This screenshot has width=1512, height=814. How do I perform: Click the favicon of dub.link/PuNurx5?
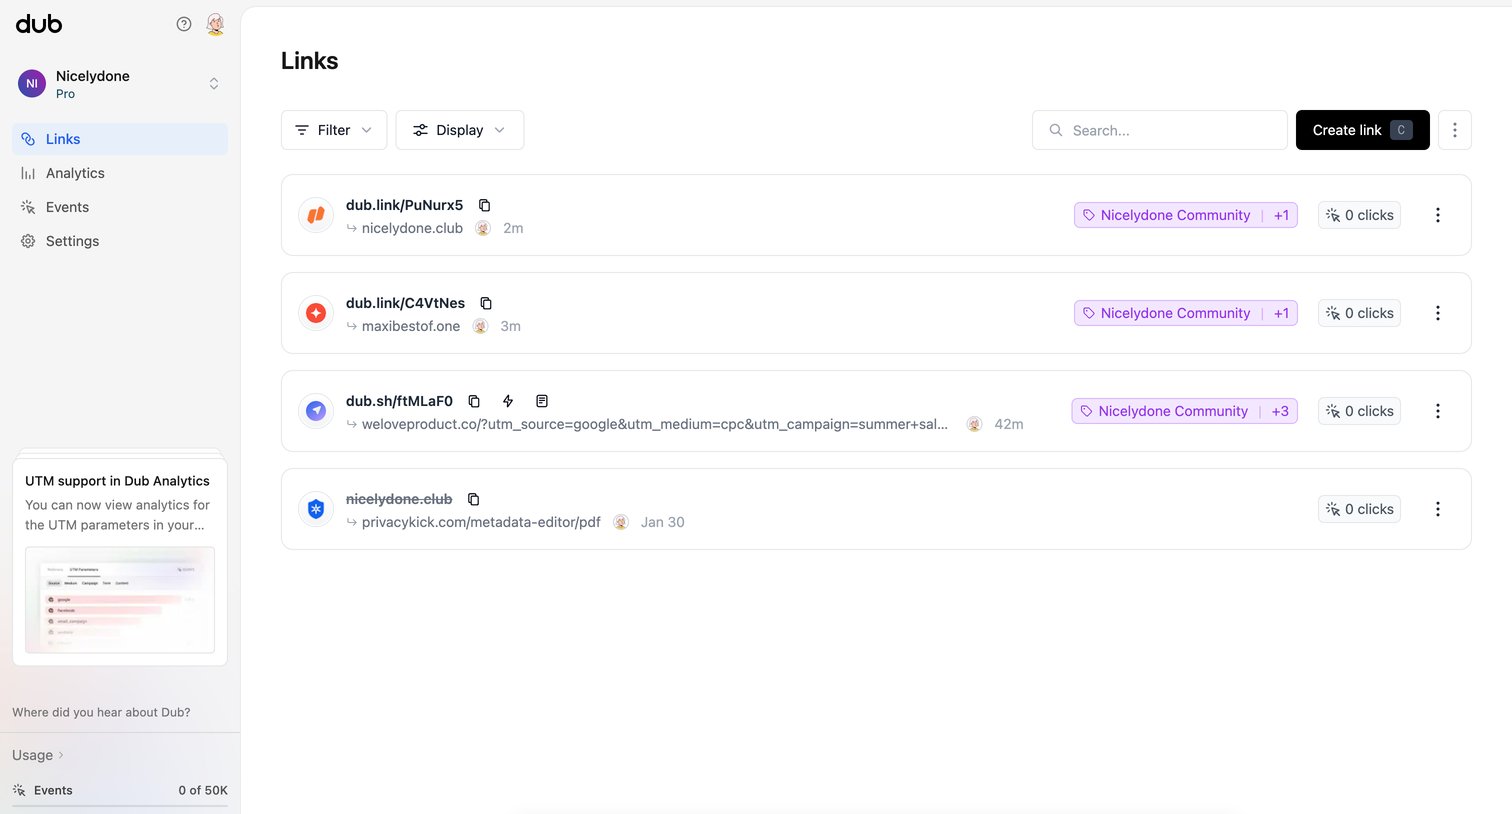coord(316,215)
